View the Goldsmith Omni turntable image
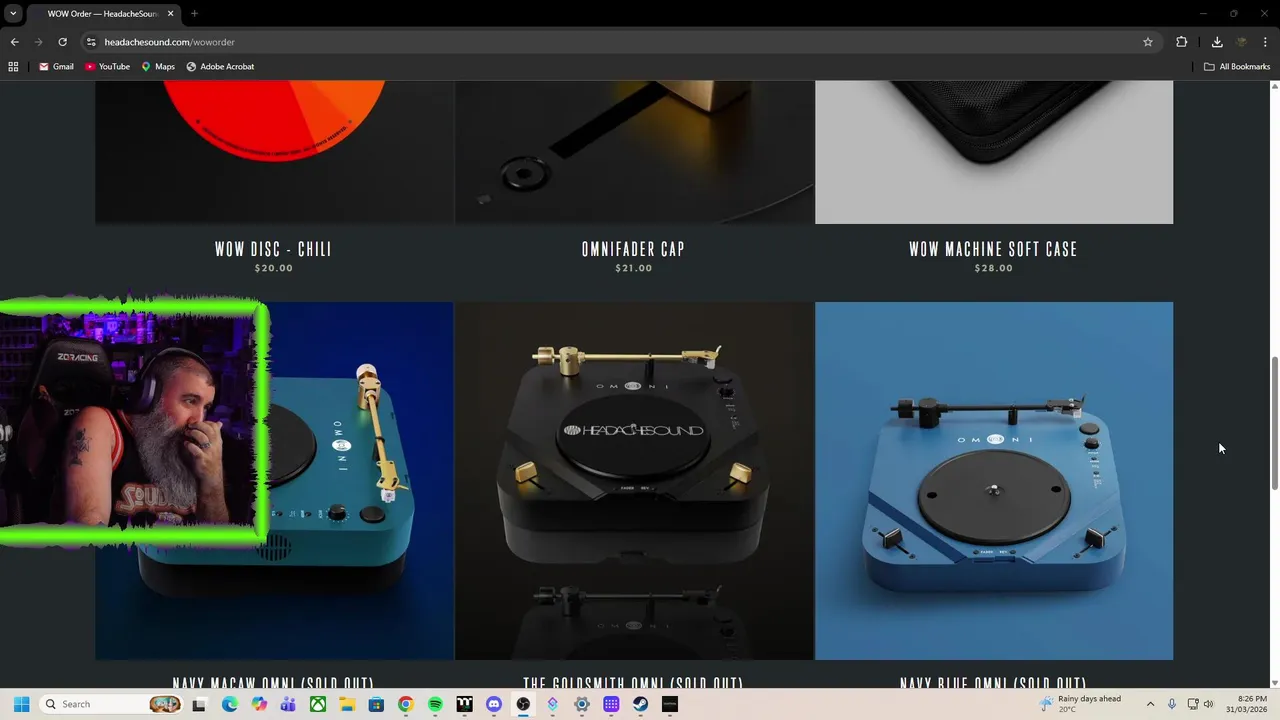Screen dimensions: 1280x720 pos(634,481)
